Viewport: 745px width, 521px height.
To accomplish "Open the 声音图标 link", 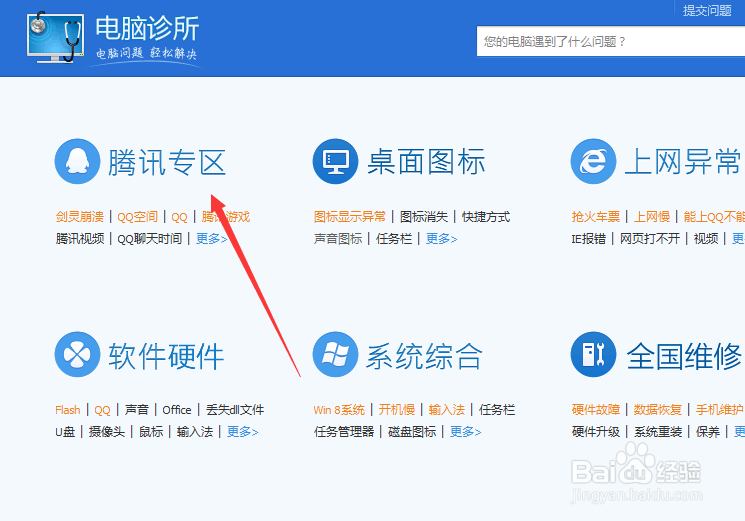I will (x=338, y=238).
